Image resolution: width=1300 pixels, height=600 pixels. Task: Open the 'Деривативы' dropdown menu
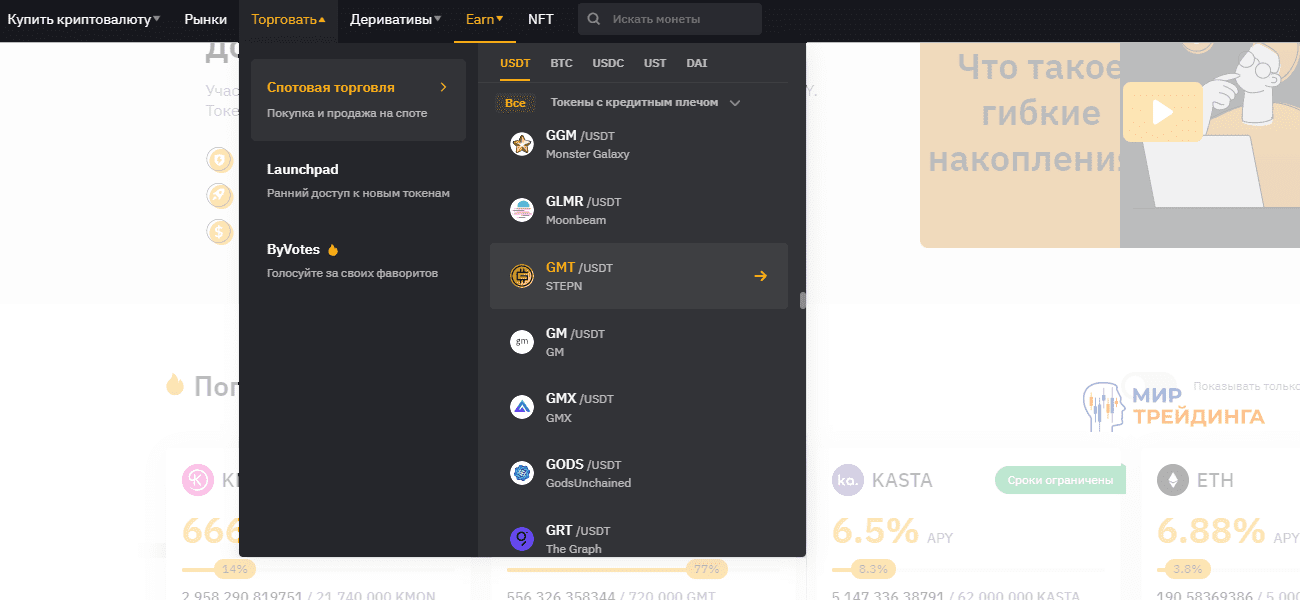395,19
